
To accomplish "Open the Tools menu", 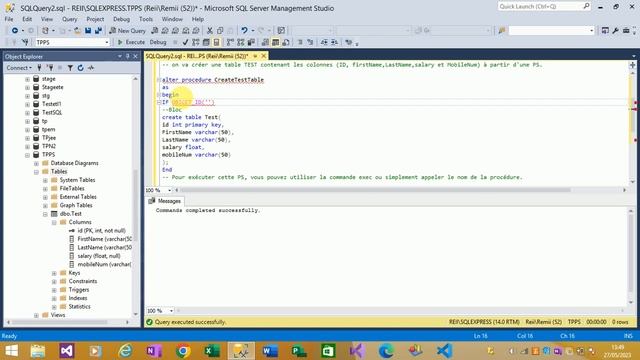I will (146, 19).
